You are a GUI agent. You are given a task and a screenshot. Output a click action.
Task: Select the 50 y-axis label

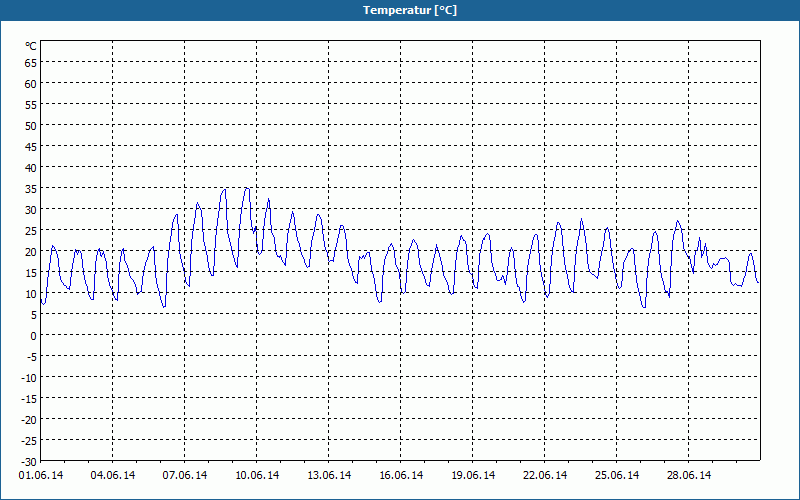tap(31, 126)
